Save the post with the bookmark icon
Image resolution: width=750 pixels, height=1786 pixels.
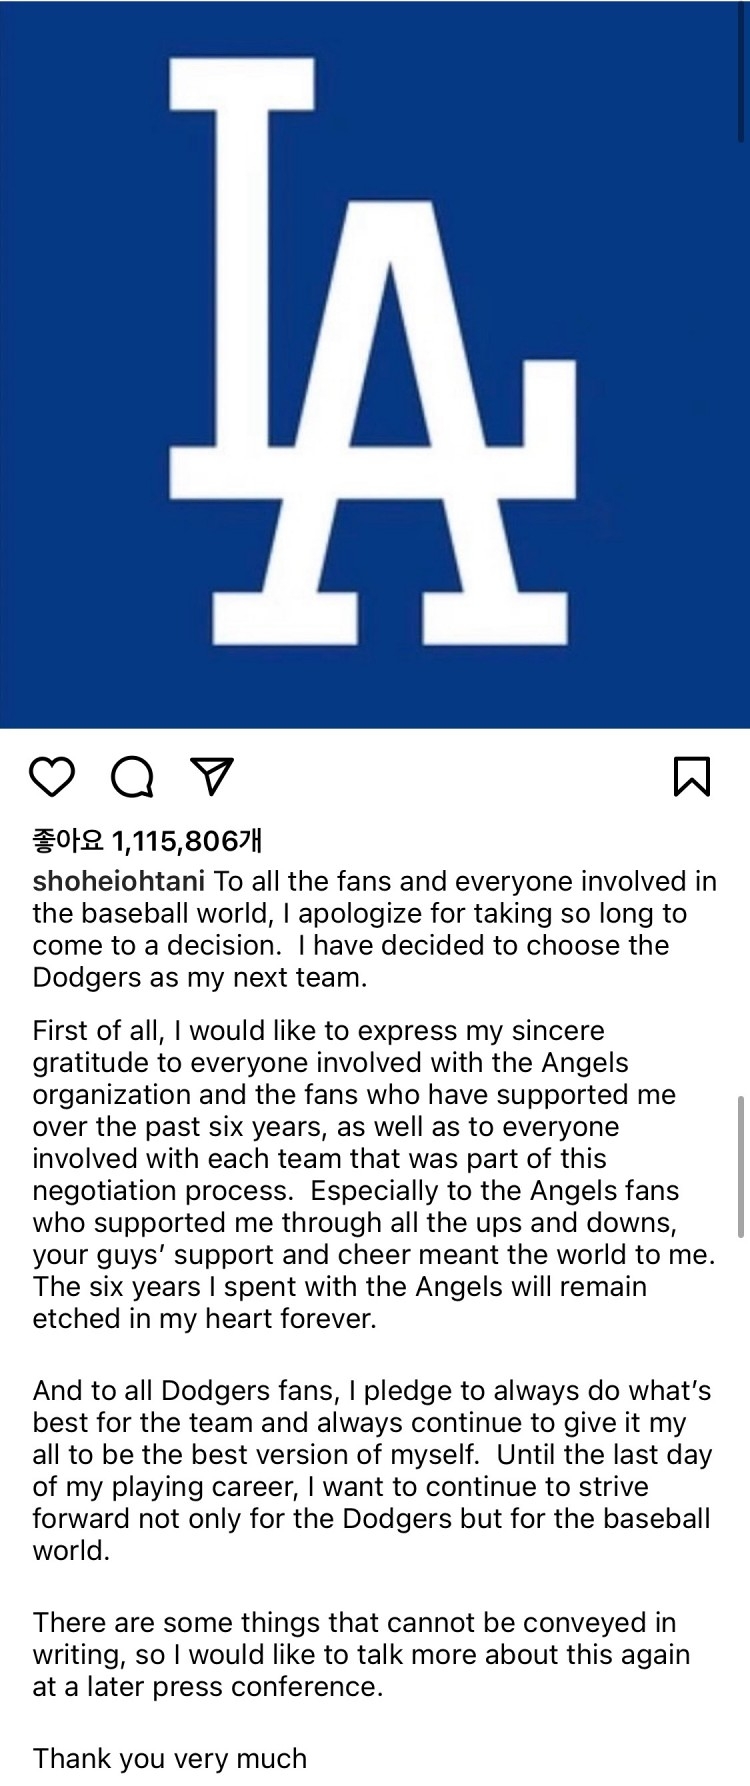coord(692,777)
